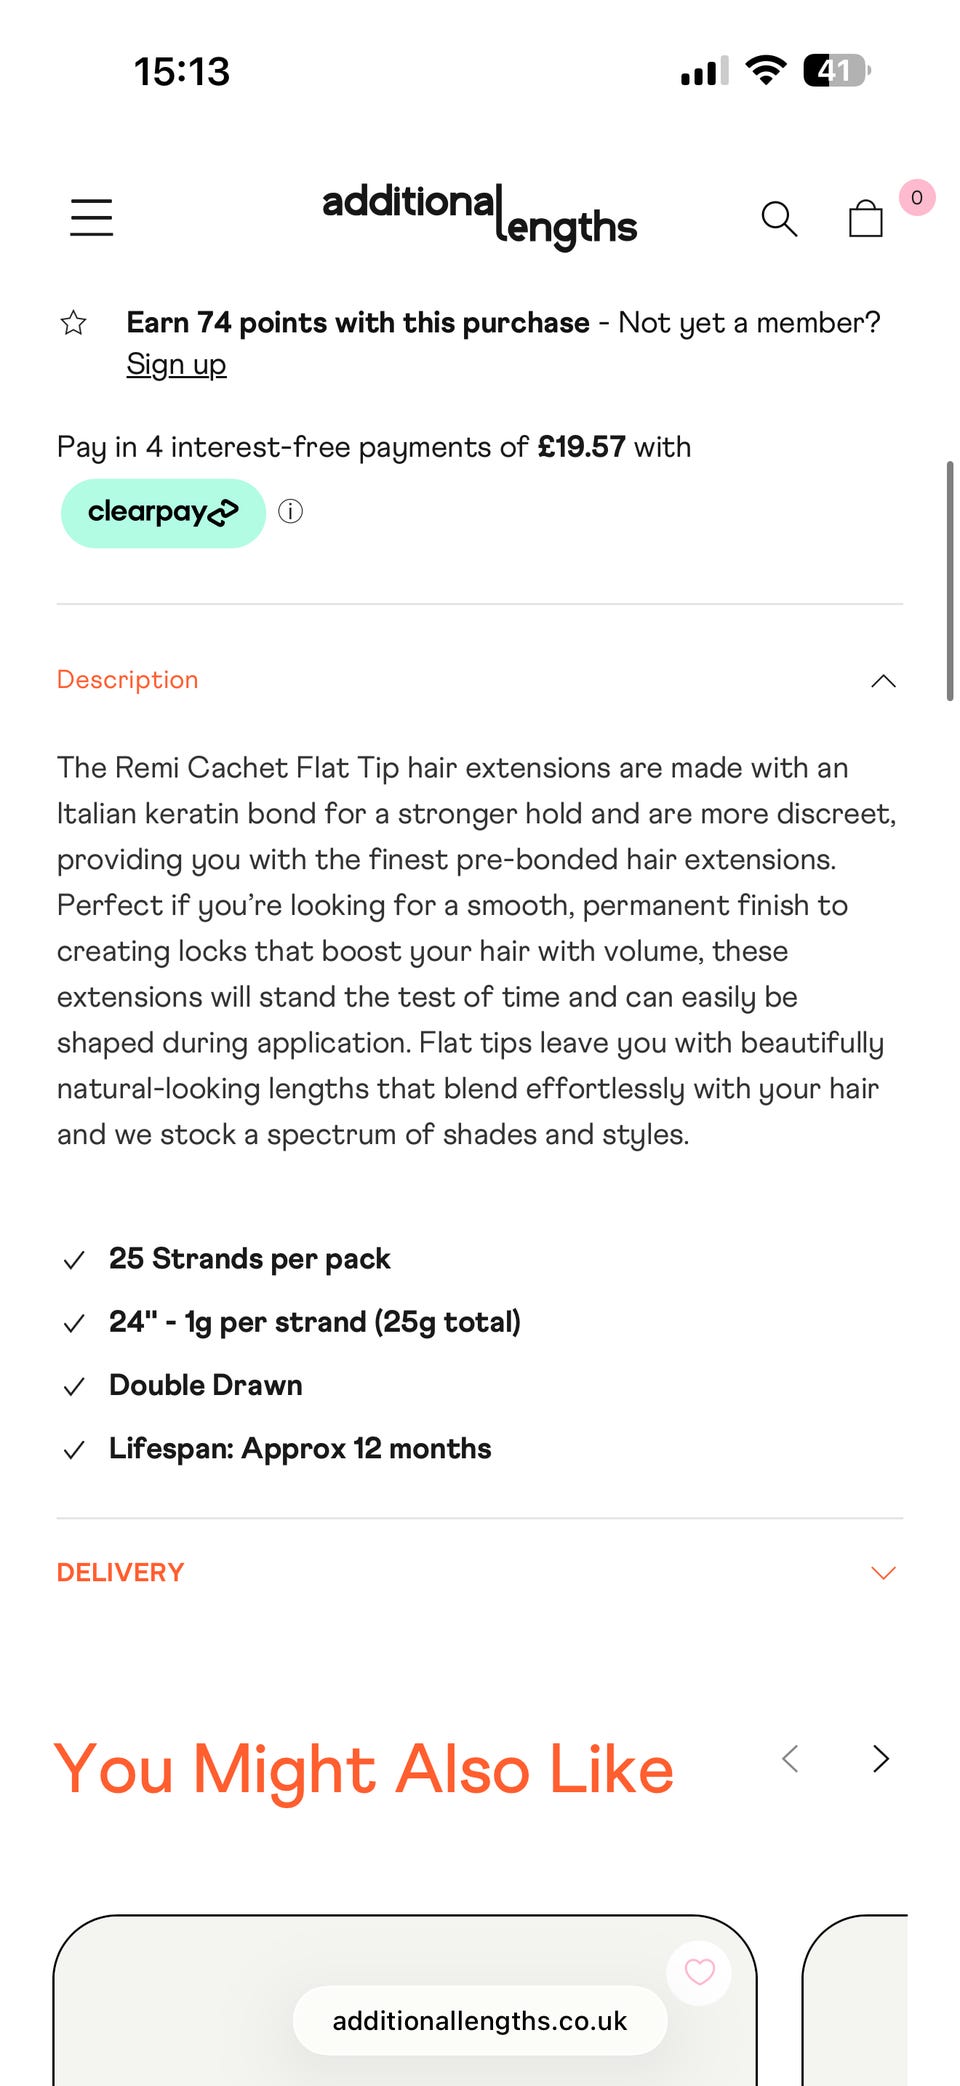Go to previous recommended product arrow
This screenshot has height=2086, width=960.
790,1759
